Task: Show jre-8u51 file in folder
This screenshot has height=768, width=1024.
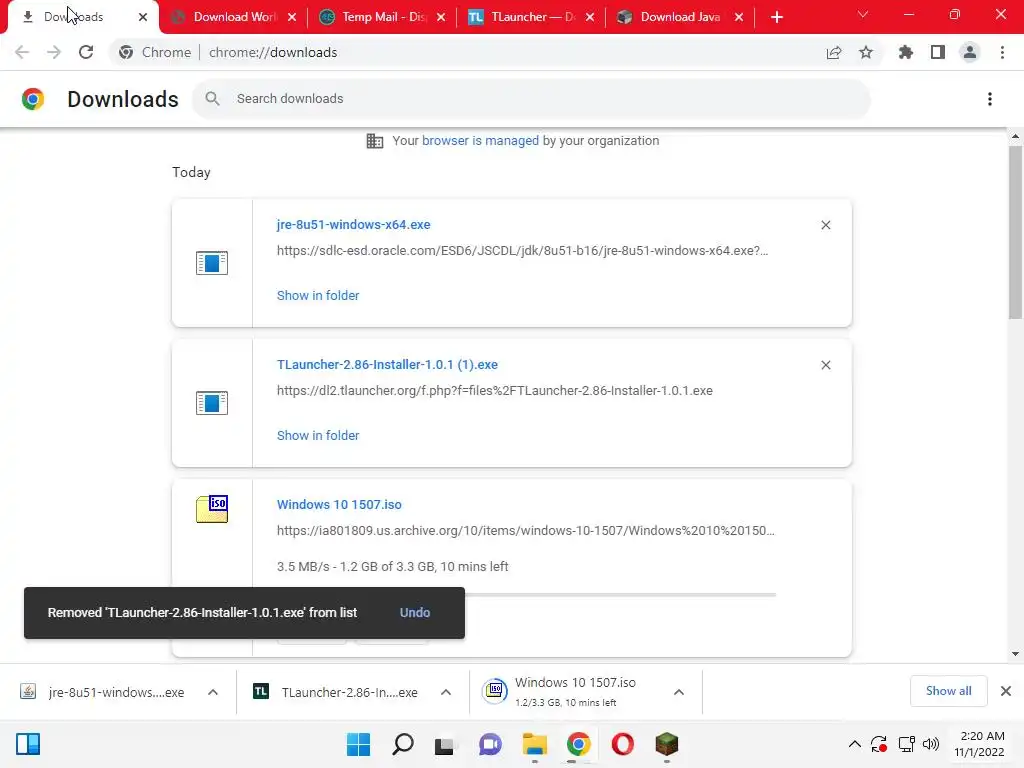Action: 318,295
